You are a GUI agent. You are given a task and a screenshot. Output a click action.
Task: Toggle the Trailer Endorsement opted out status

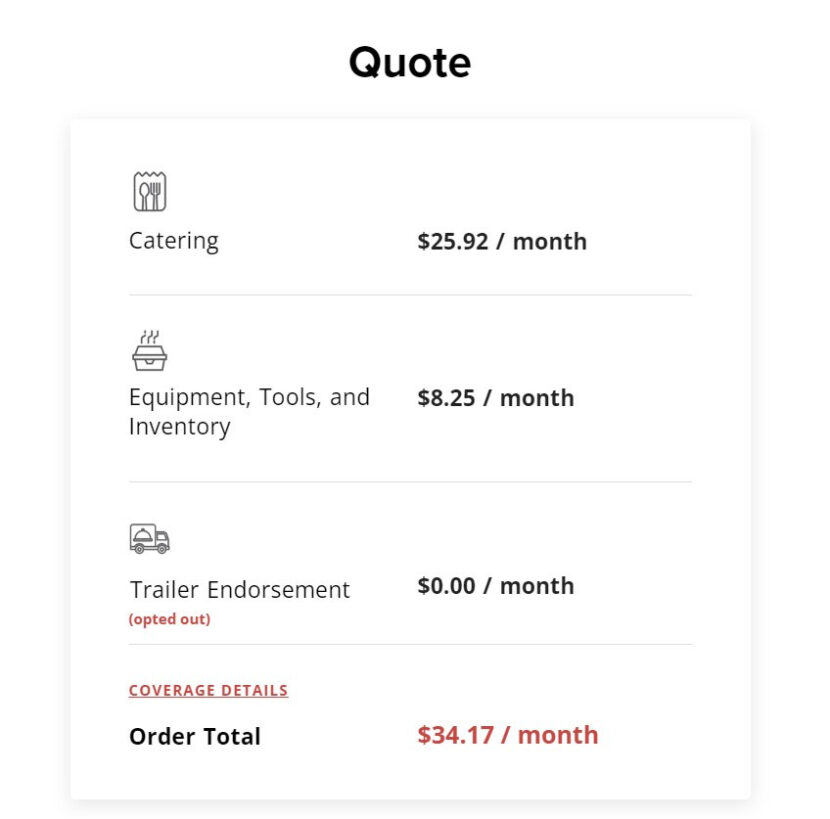click(x=169, y=619)
